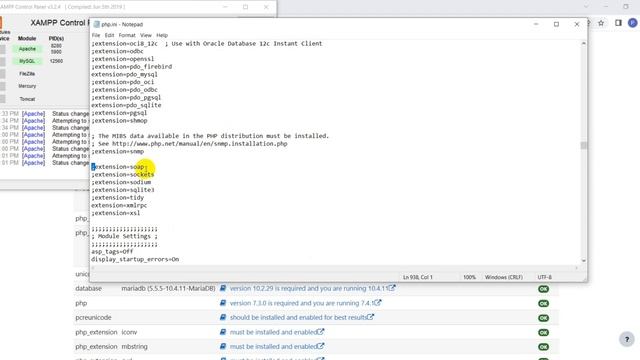Click the scroll-down arrow of Notepad's vertical scrollbar

click(x=584, y=260)
